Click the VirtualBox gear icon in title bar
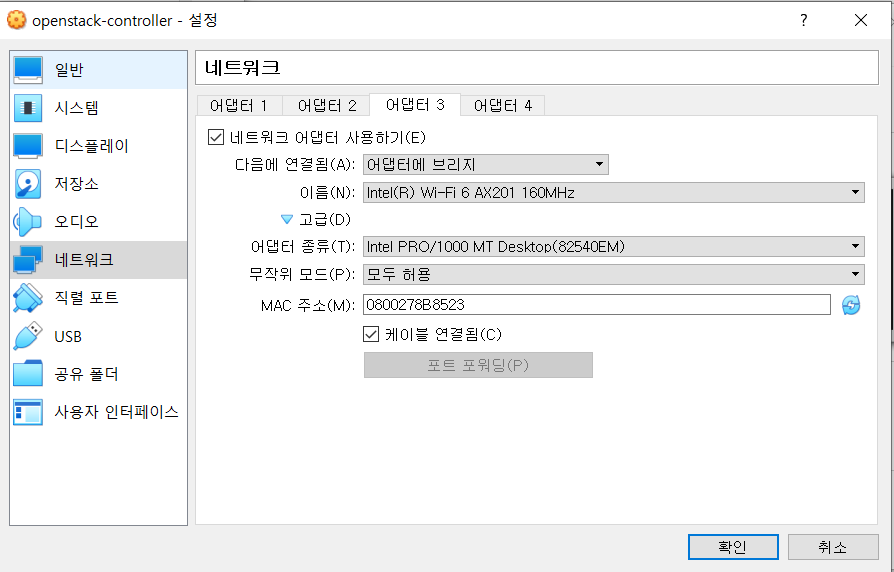The height and width of the screenshot is (572, 894). click(x=15, y=20)
